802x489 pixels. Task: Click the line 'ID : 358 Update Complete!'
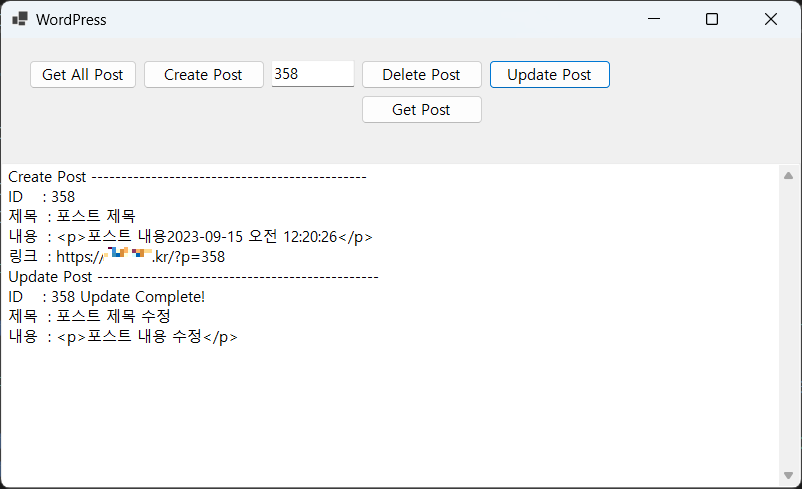coord(106,297)
